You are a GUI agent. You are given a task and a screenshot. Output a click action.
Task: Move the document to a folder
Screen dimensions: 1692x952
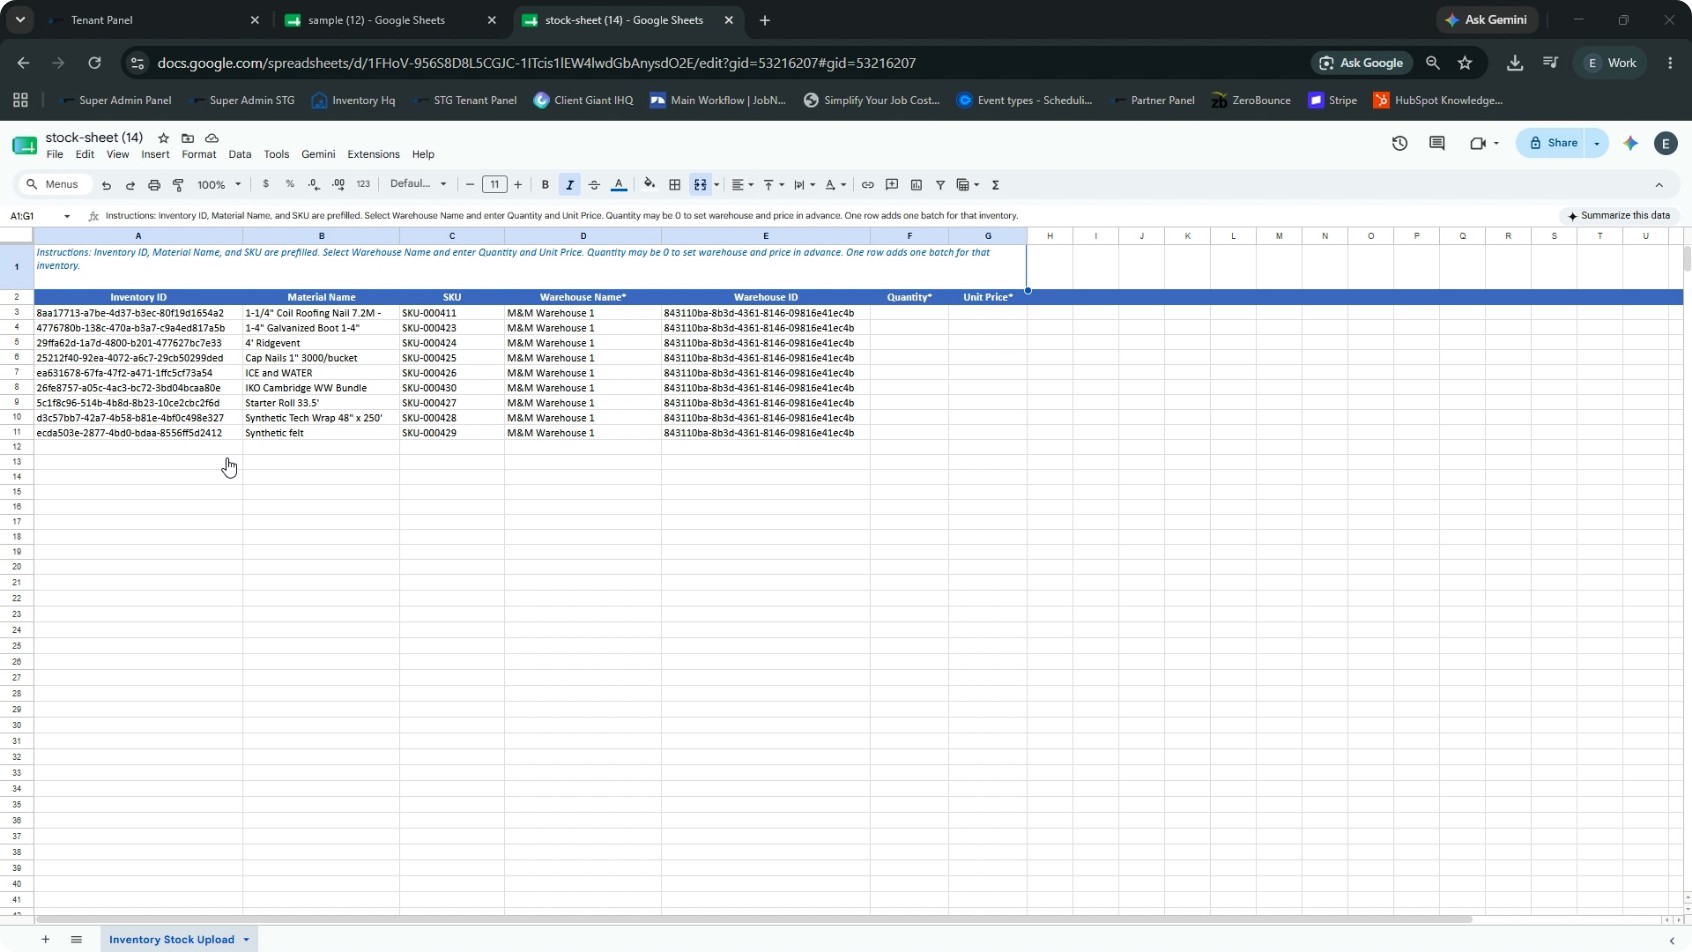pos(187,138)
